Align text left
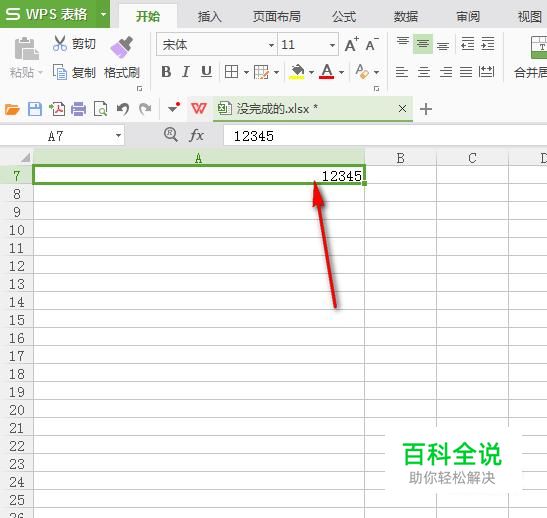Image resolution: width=547 pixels, height=518 pixels. 402,72
